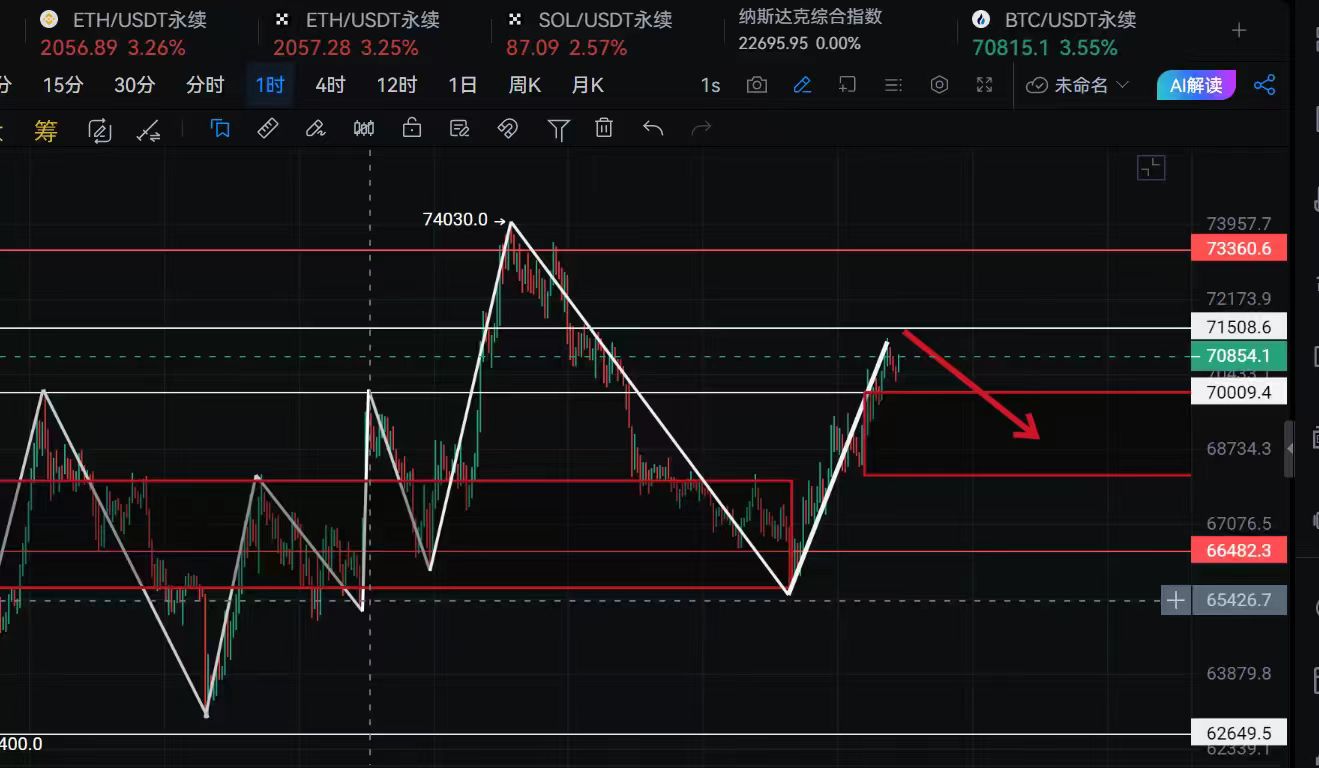Click the green 70854.1 current price label
Screen dimensions: 1319x768
coord(1239,356)
